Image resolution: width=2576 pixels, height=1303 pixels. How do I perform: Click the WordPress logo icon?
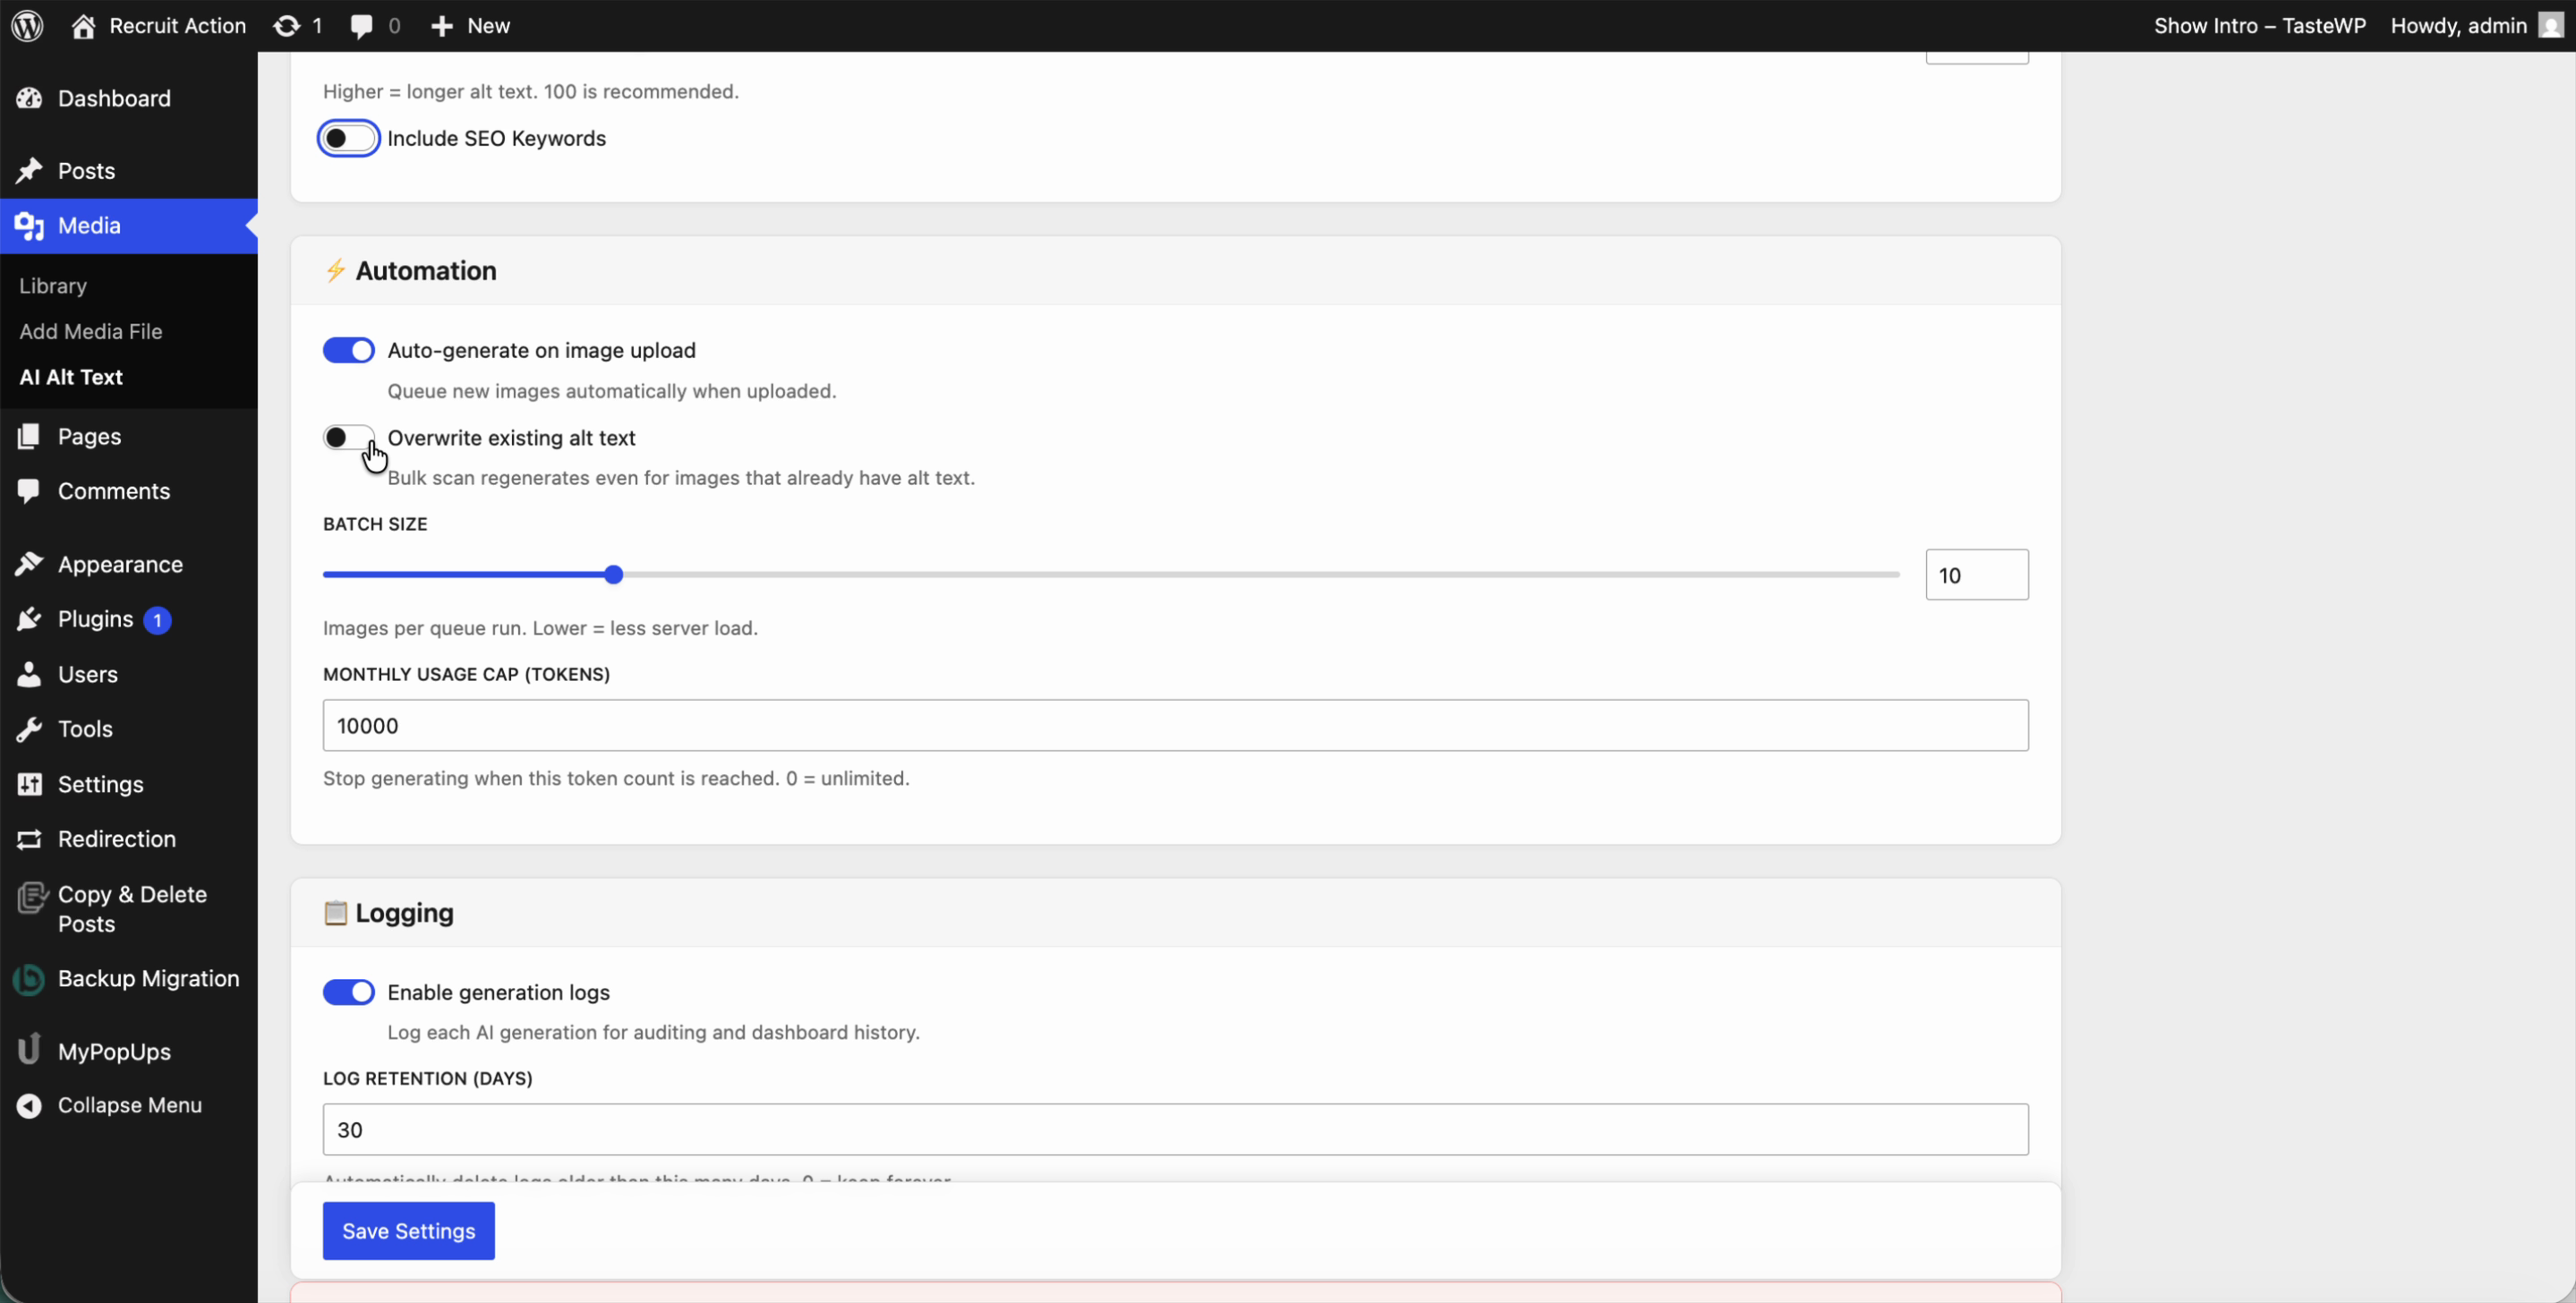coord(26,25)
